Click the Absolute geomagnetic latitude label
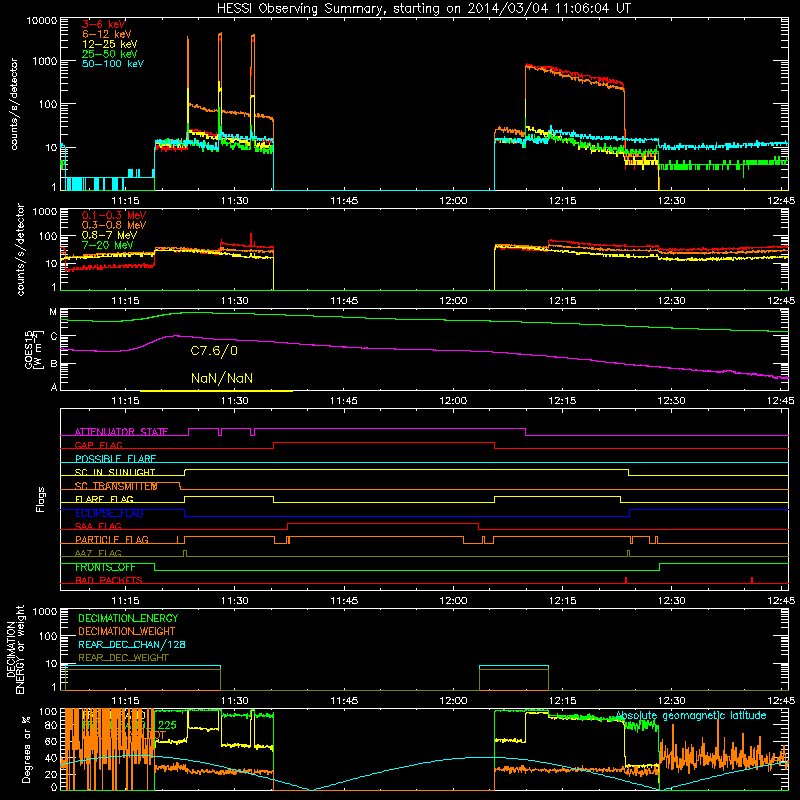This screenshot has width=800, height=800. pyautogui.click(x=691, y=715)
